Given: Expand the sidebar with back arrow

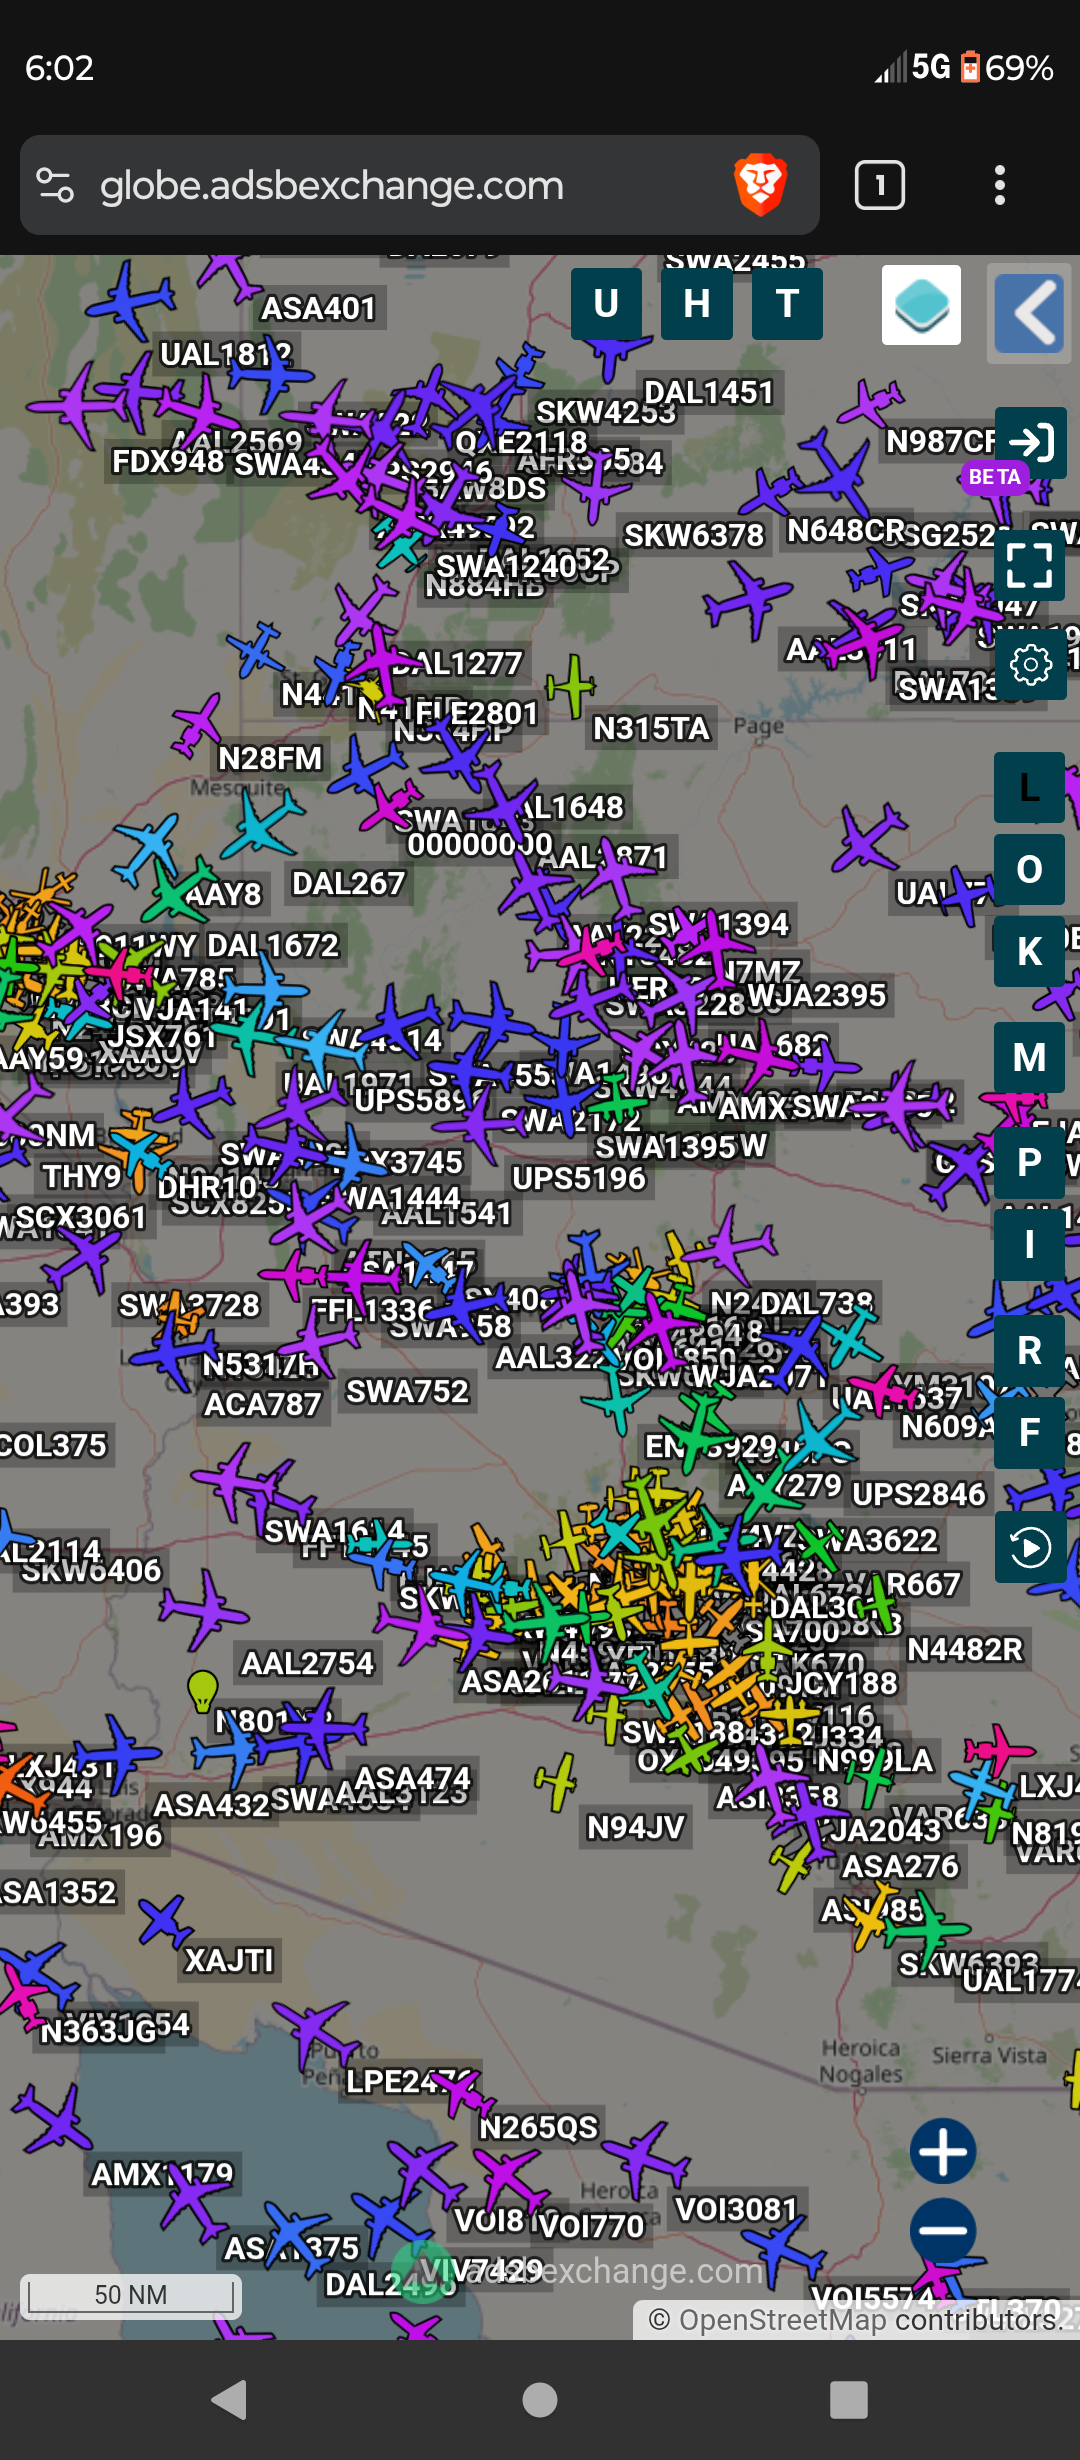Looking at the screenshot, I should 1030,313.
